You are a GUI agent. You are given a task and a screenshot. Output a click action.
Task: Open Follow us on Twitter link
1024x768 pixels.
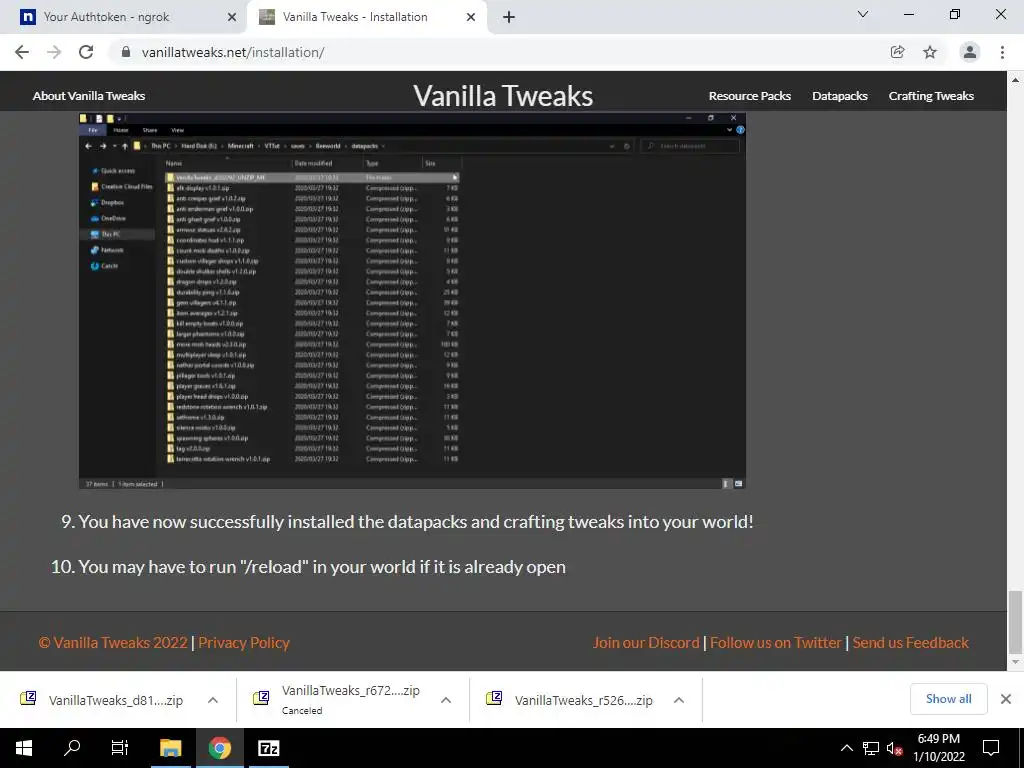(776, 643)
